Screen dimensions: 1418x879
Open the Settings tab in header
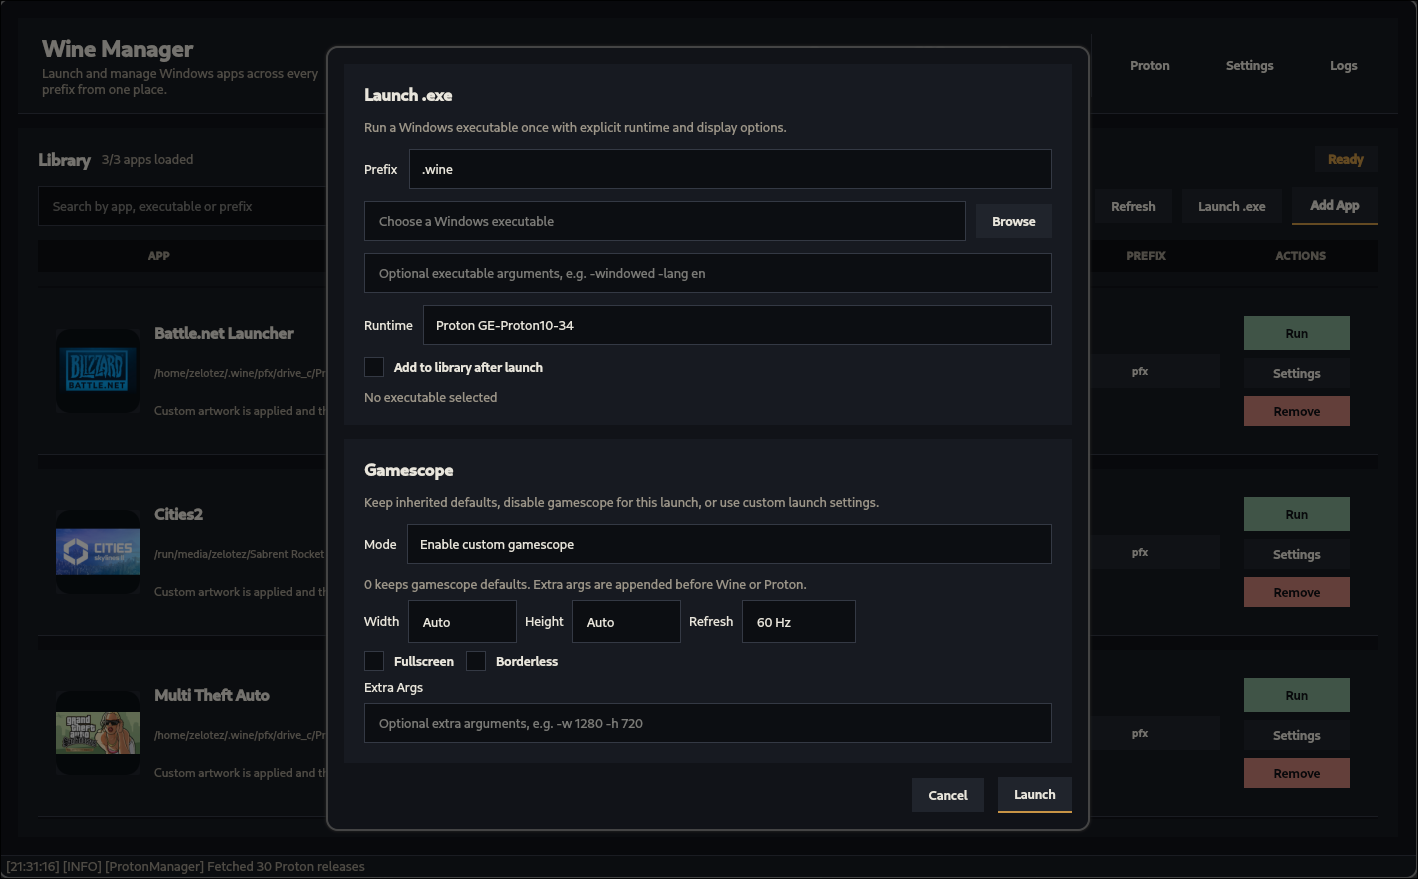point(1250,65)
